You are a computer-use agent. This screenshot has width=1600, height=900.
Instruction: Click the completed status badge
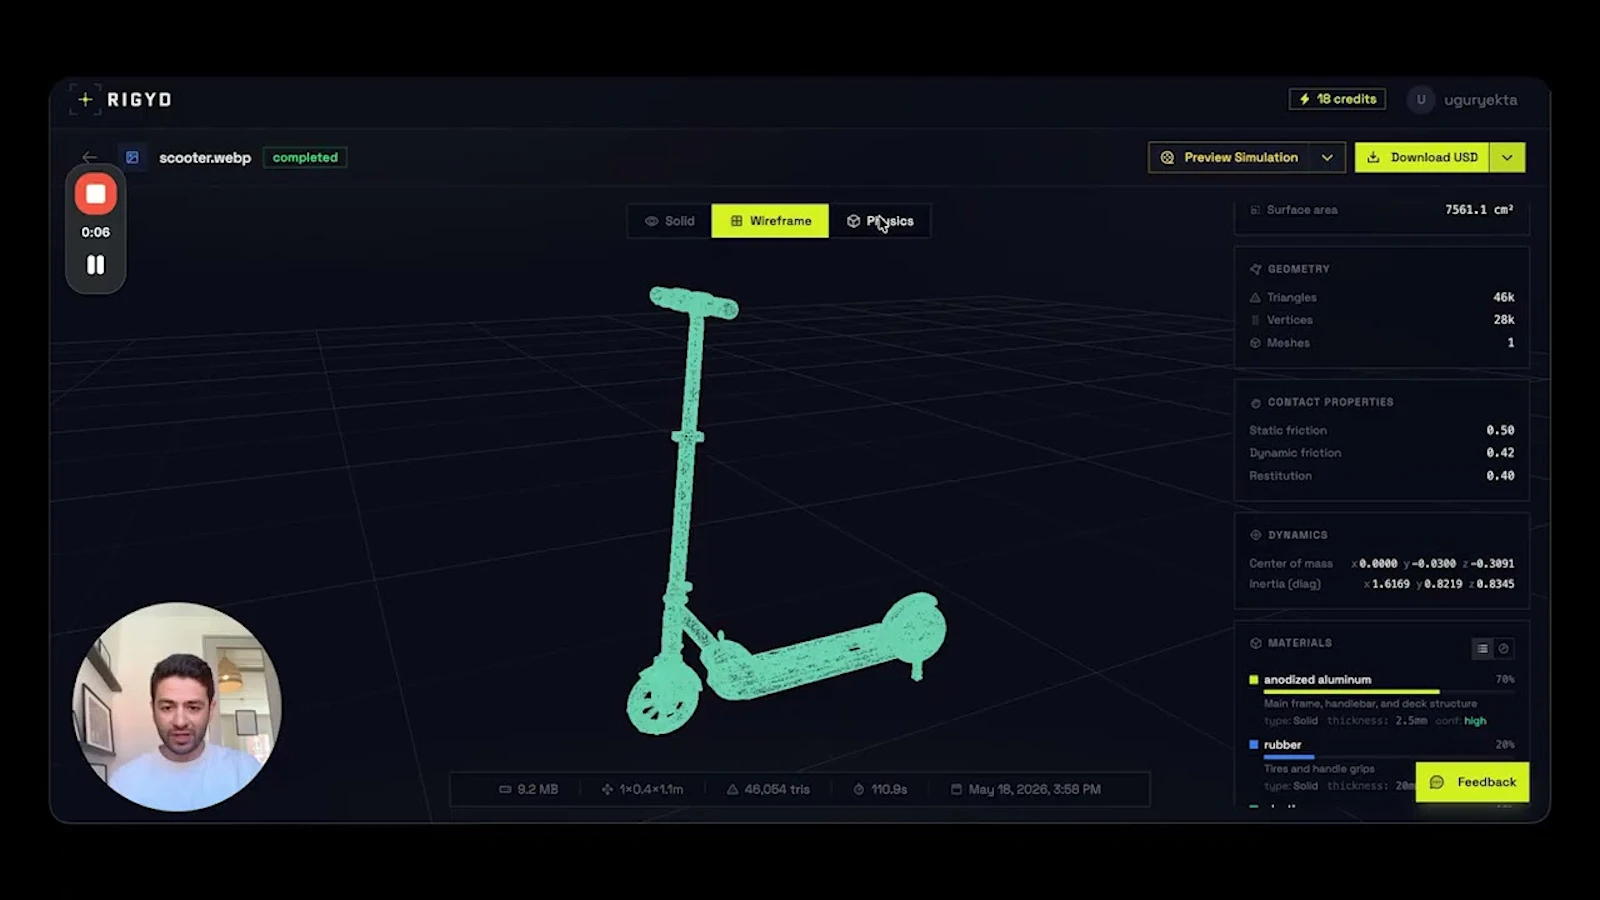[x=305, y=157]
